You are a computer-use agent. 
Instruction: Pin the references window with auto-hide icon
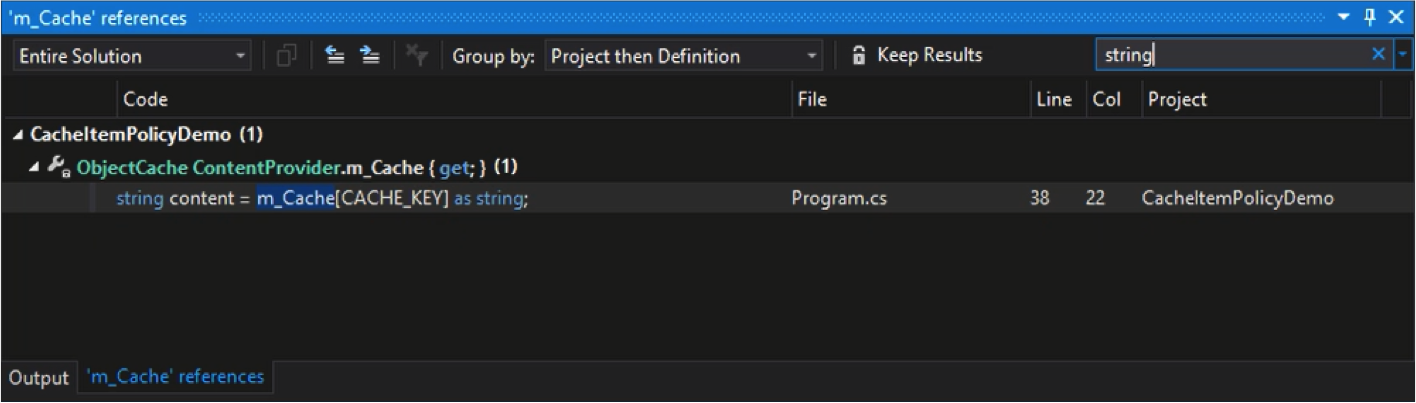pyautogui.click(x=1371, y=17)
